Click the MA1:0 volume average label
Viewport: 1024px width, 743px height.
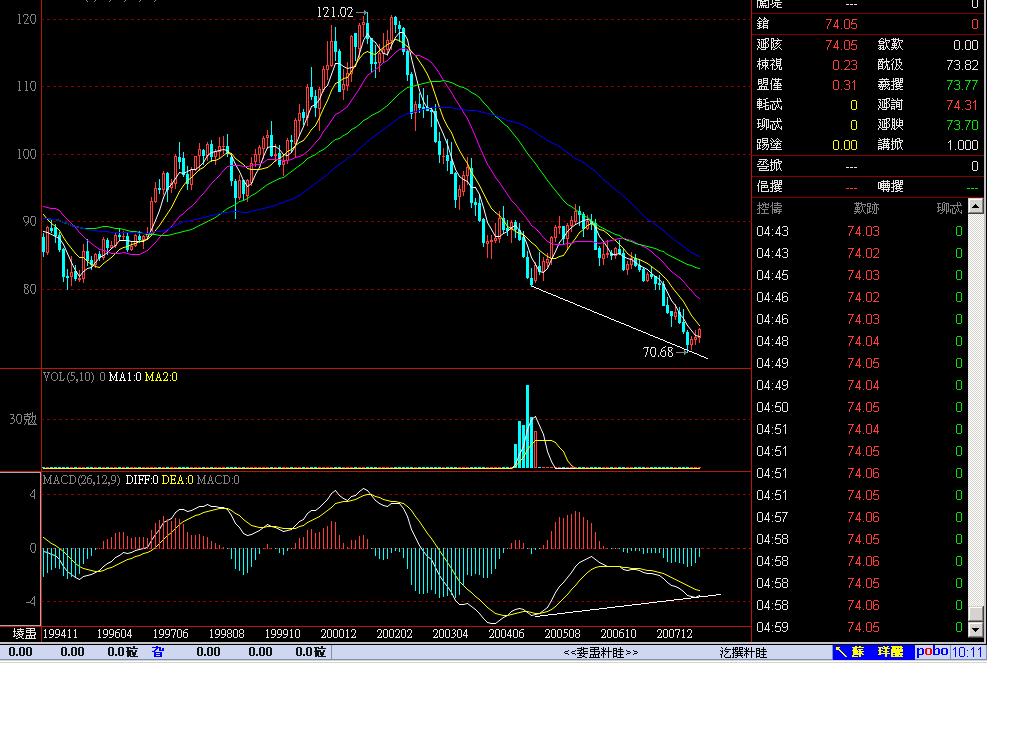tap(125, 377)
